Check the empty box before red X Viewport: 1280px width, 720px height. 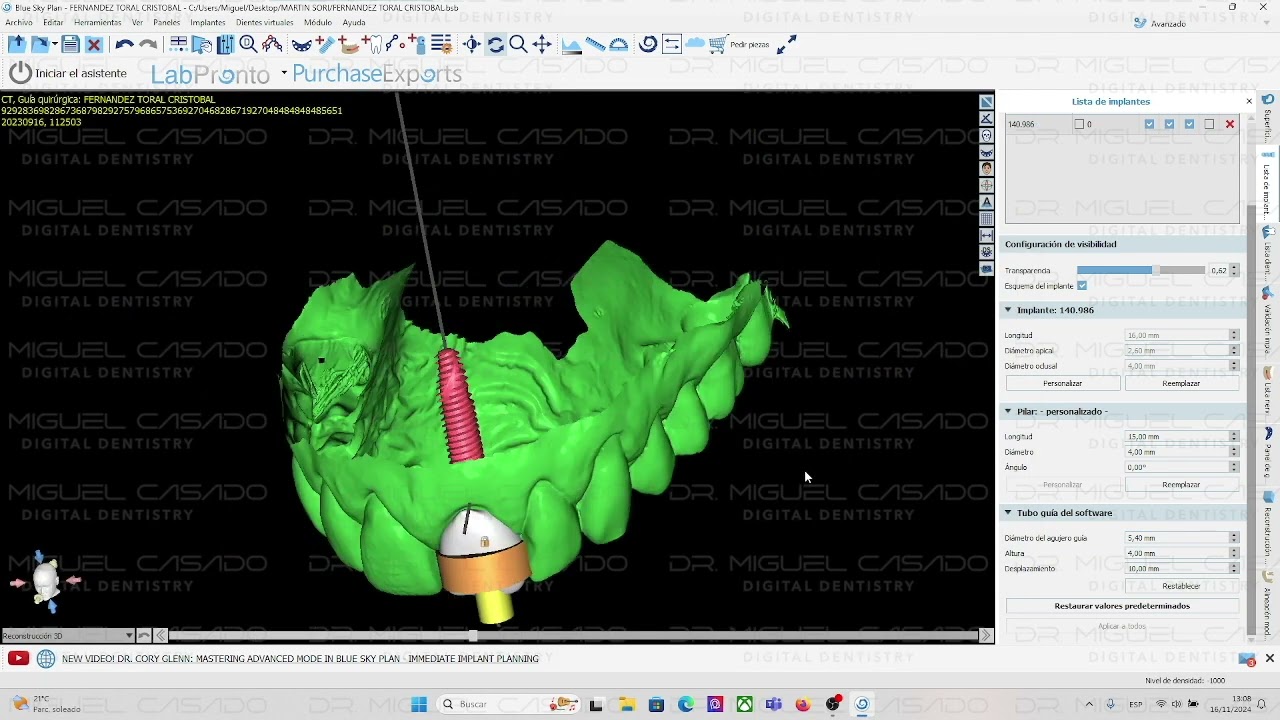pos(1209,124)
